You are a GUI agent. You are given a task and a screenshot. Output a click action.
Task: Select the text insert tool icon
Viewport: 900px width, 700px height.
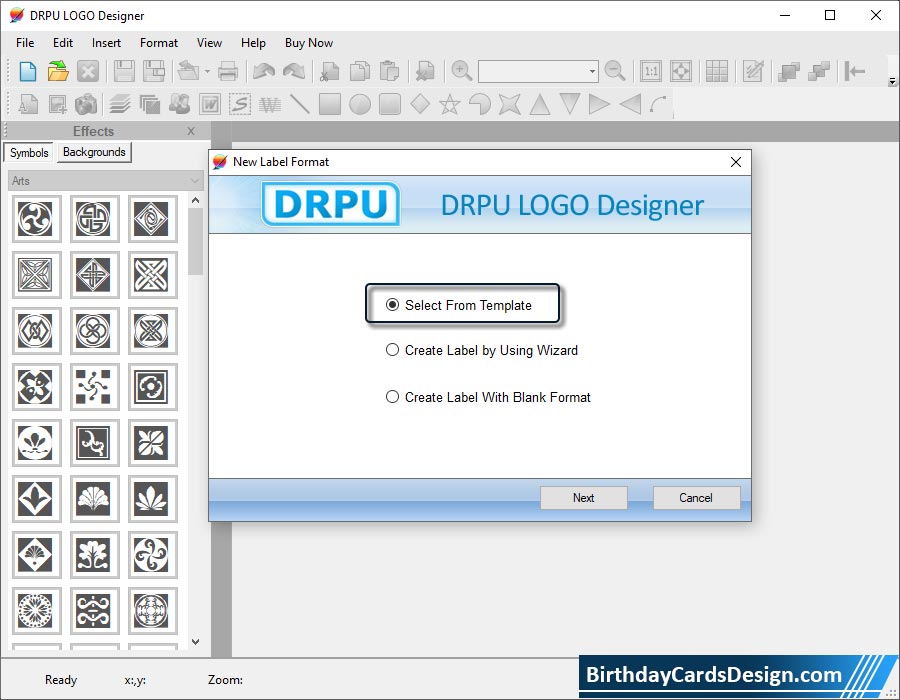(x=28, y=104)
